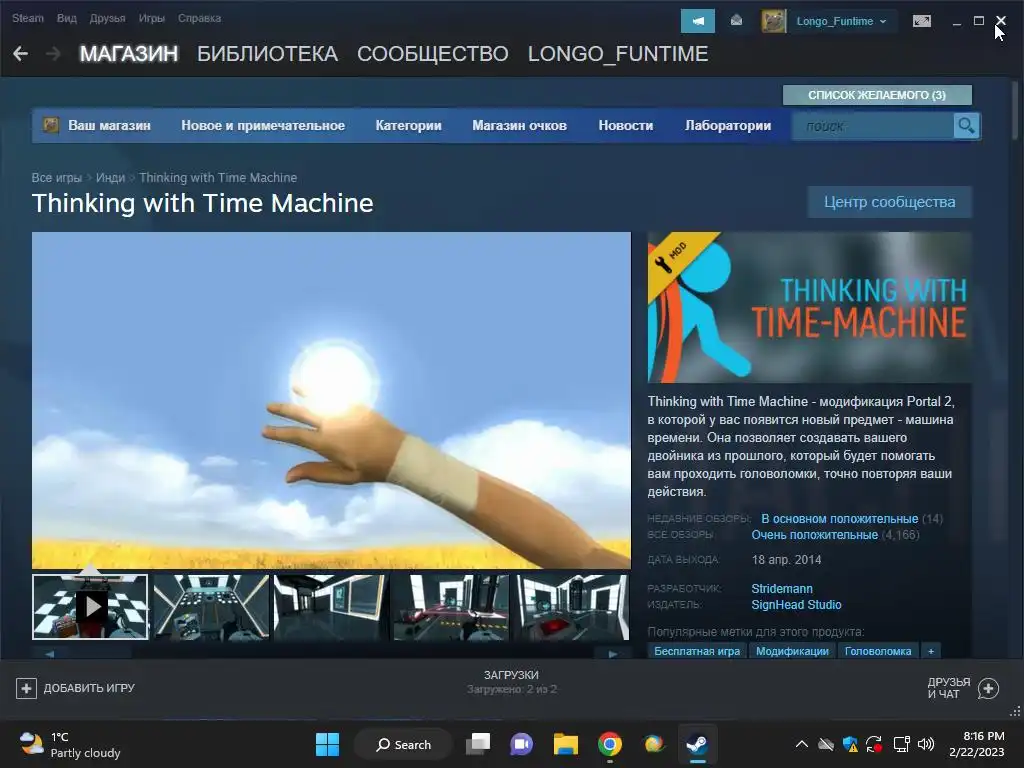
Task: Open the weather widget showing 1°C
Action: 70,744
